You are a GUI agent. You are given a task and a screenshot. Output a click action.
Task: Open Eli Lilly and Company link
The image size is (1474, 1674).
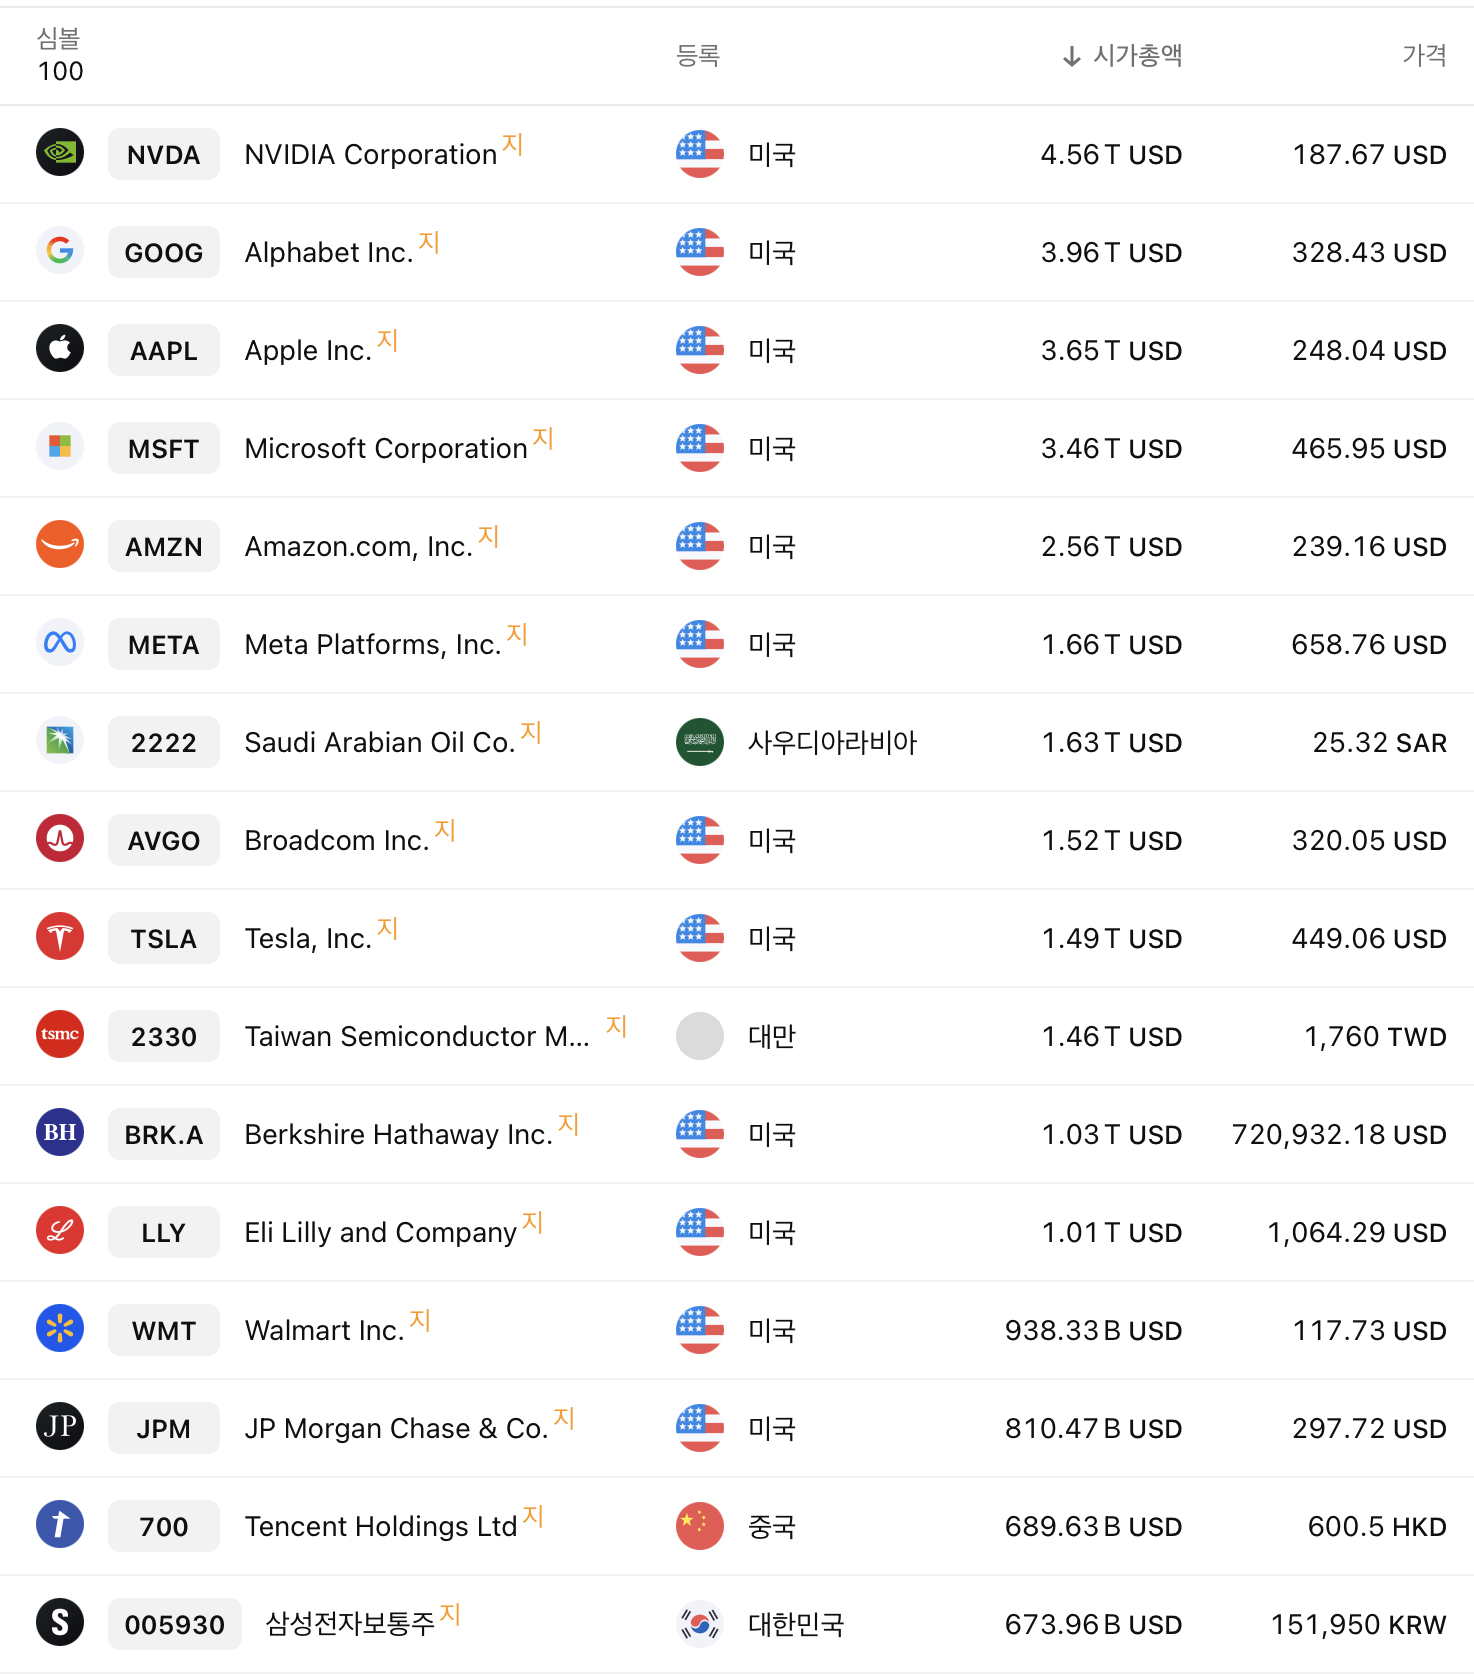click(x=380, y=1233)
